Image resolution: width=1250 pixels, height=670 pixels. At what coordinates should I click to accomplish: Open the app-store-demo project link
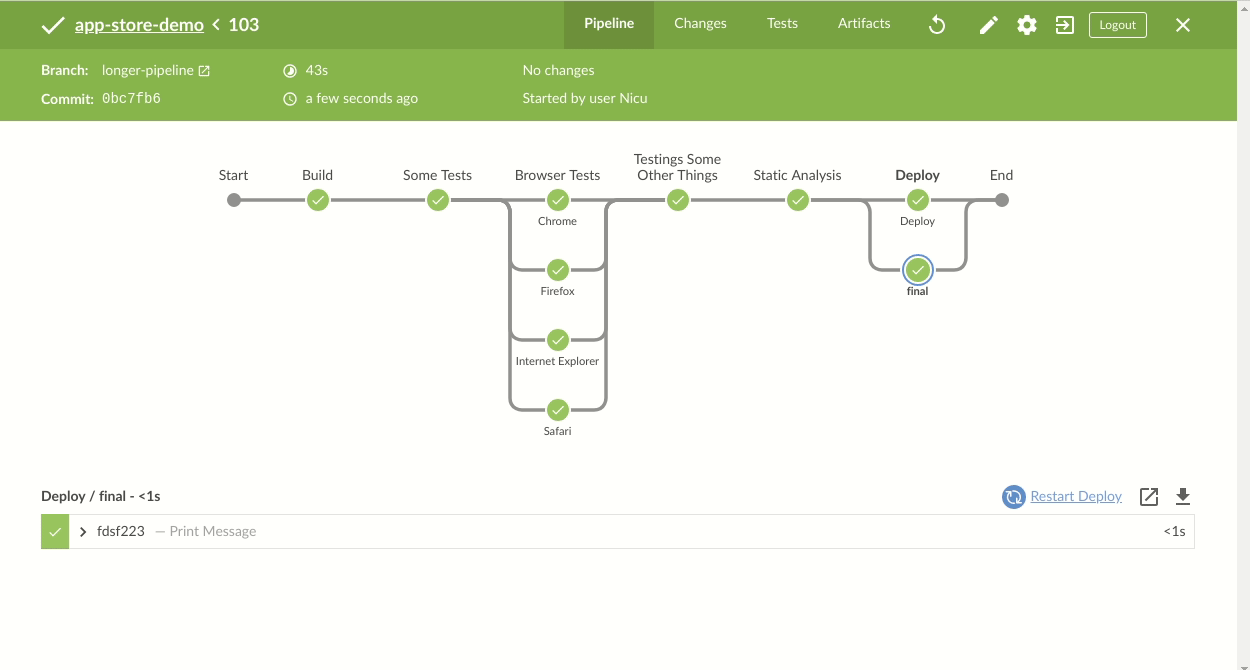pos(139,24)
